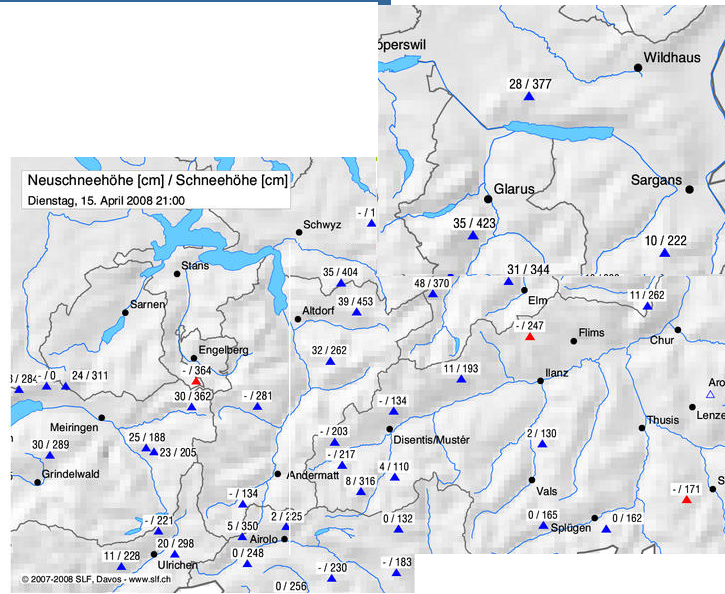Click the 0 / 256 snow value label
Viewport: 725px width, 594px height.
291,587
